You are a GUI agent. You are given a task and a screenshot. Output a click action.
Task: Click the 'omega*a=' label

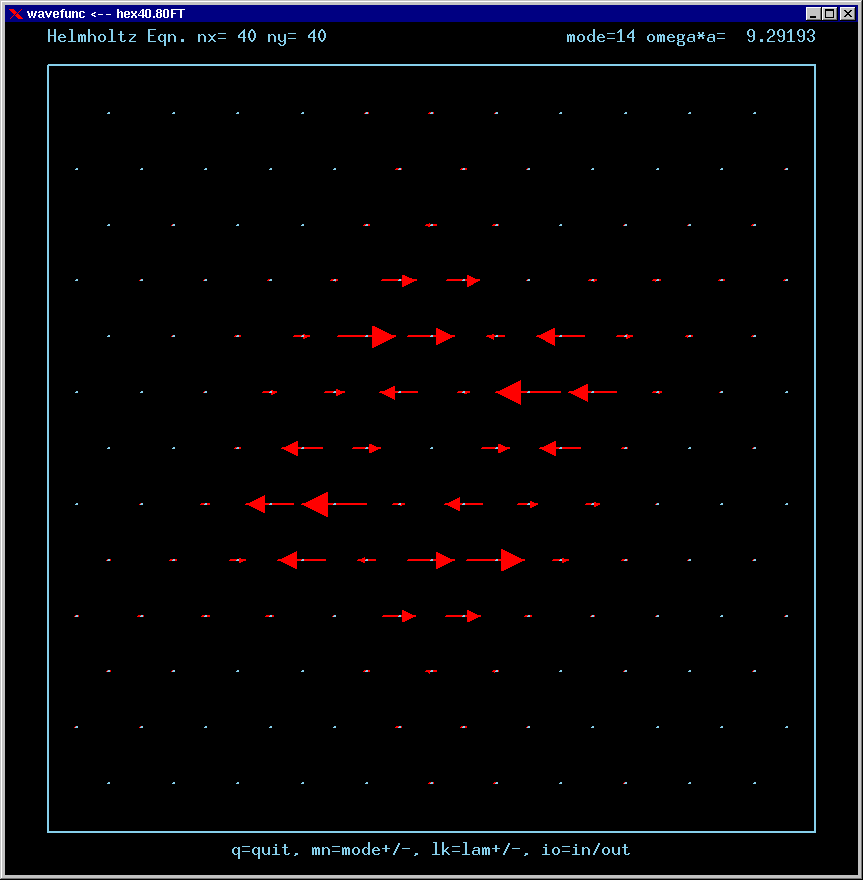tap(686, 38)
